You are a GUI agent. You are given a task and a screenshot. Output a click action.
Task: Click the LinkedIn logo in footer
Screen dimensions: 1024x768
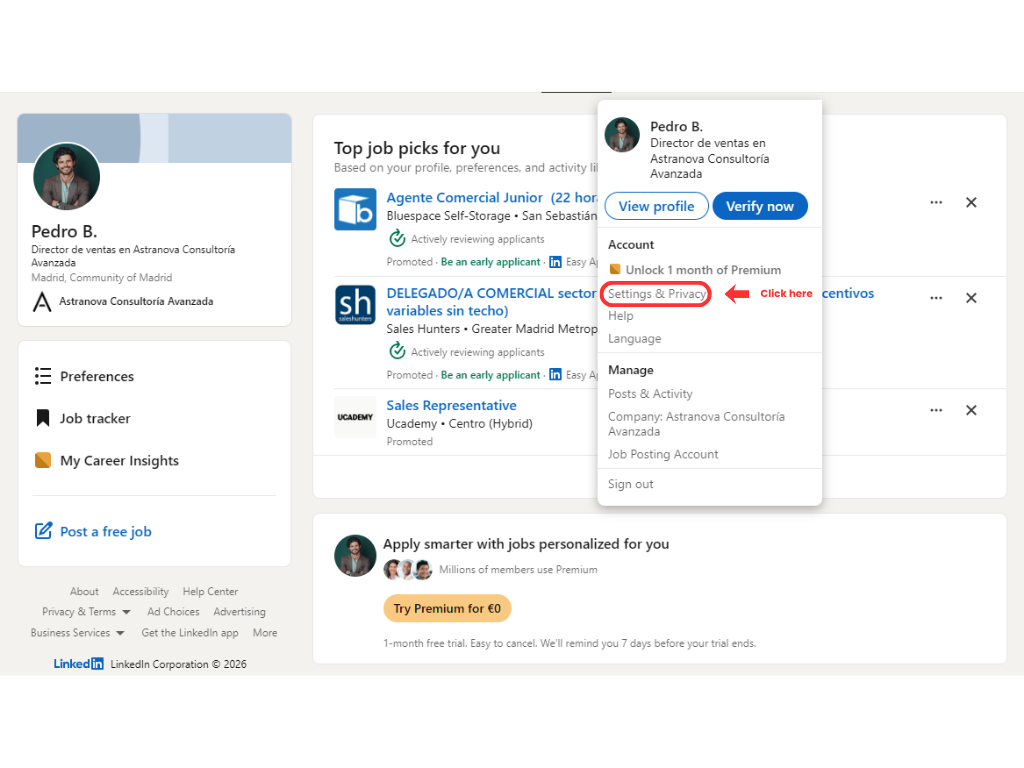pyautogui.click(x=78, y=664)
